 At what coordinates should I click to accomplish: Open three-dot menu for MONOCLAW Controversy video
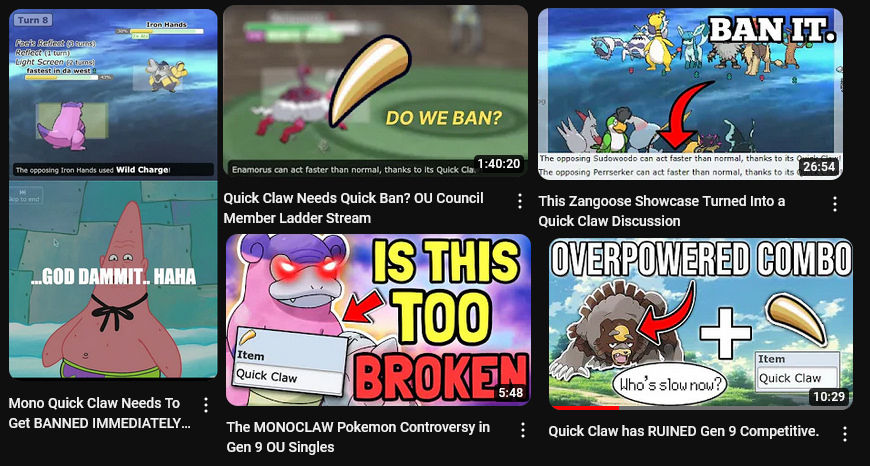(x=523, y=430)
